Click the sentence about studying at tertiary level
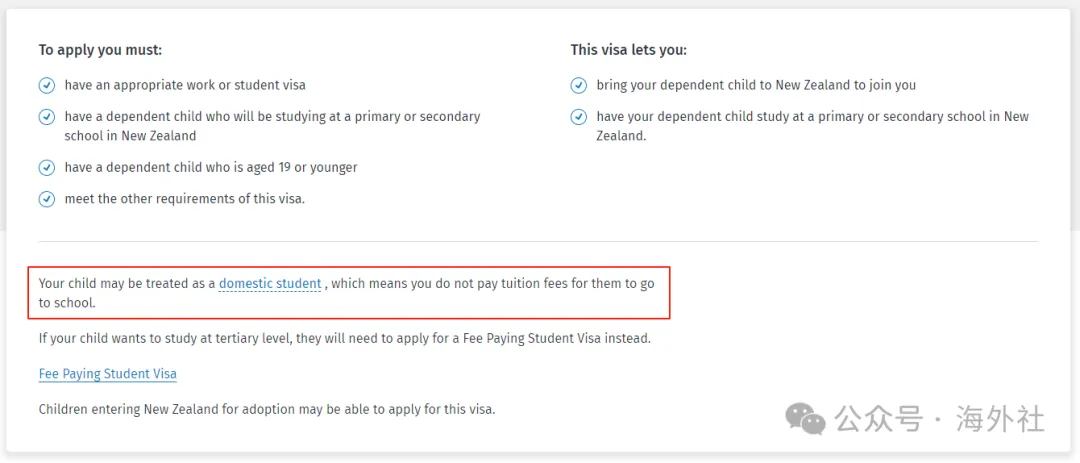This screenshot has height=463, width=1080. point(344,340)
